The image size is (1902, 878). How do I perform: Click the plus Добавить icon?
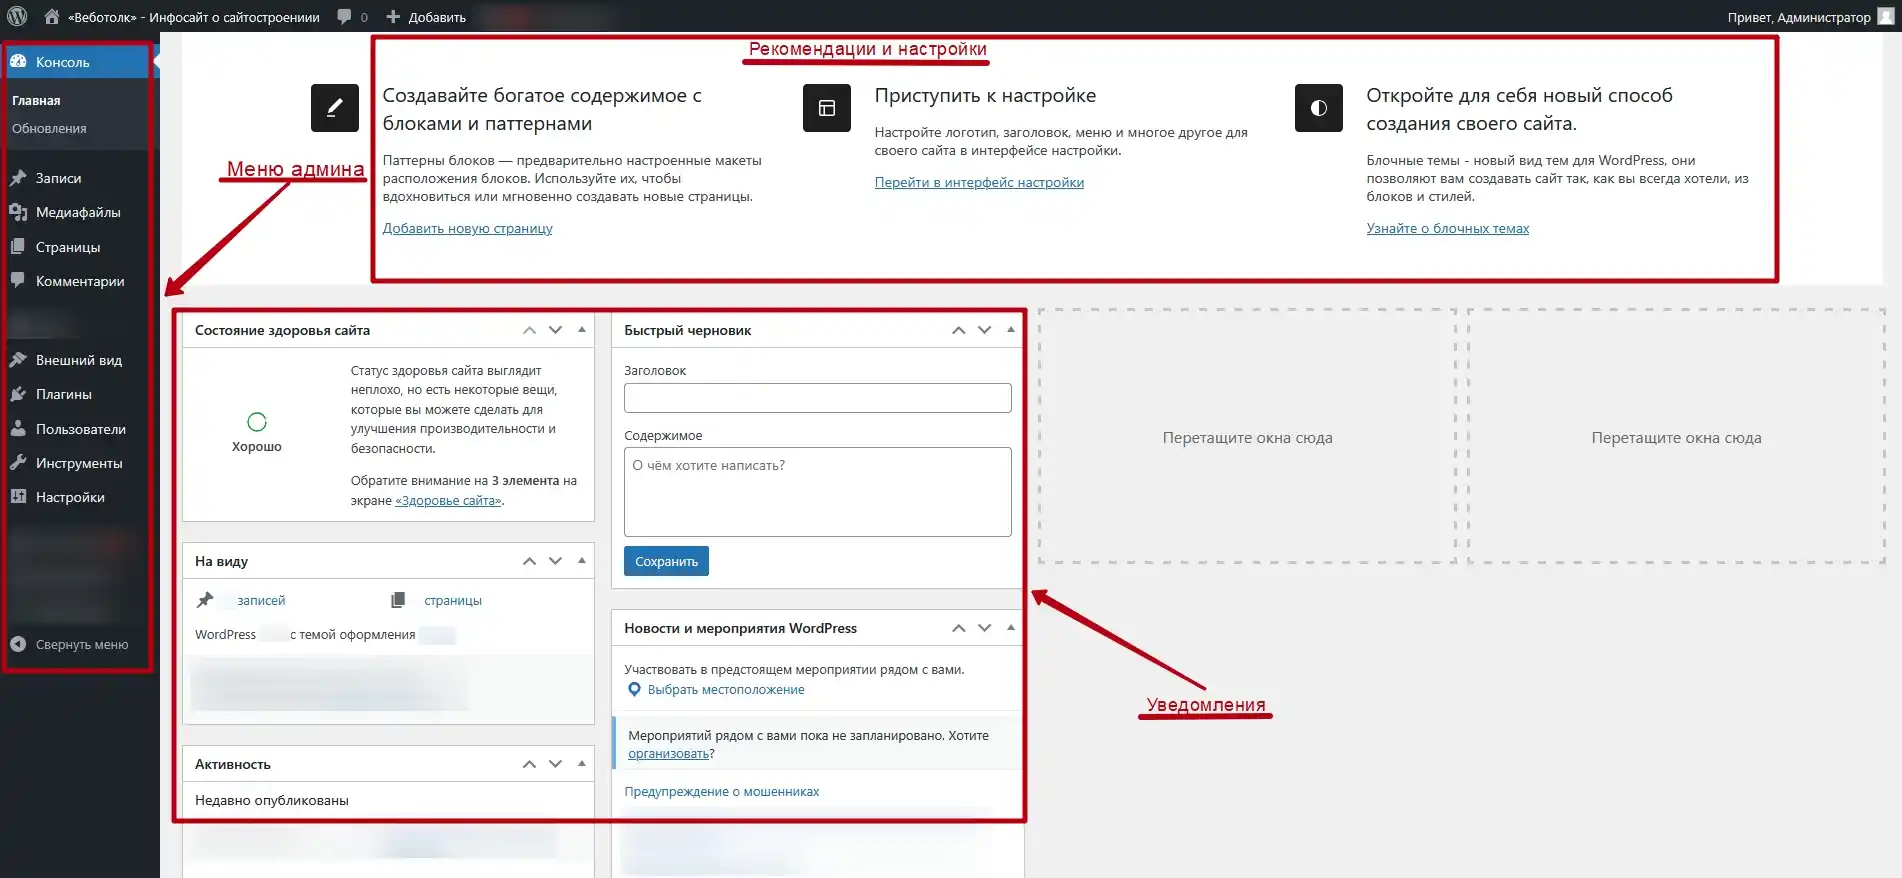(393, 17)
